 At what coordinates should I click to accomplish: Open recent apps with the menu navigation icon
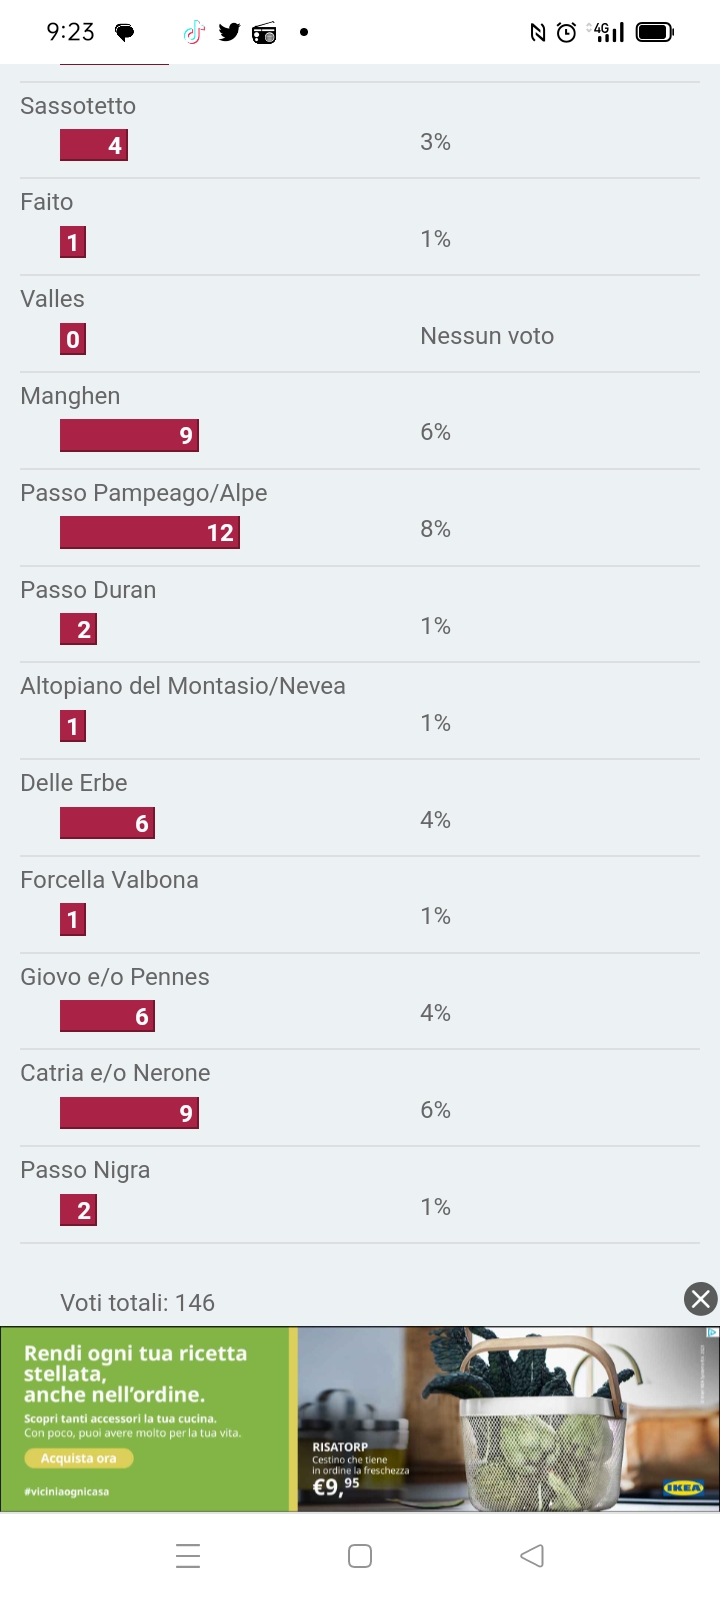tap(188, 1555)
